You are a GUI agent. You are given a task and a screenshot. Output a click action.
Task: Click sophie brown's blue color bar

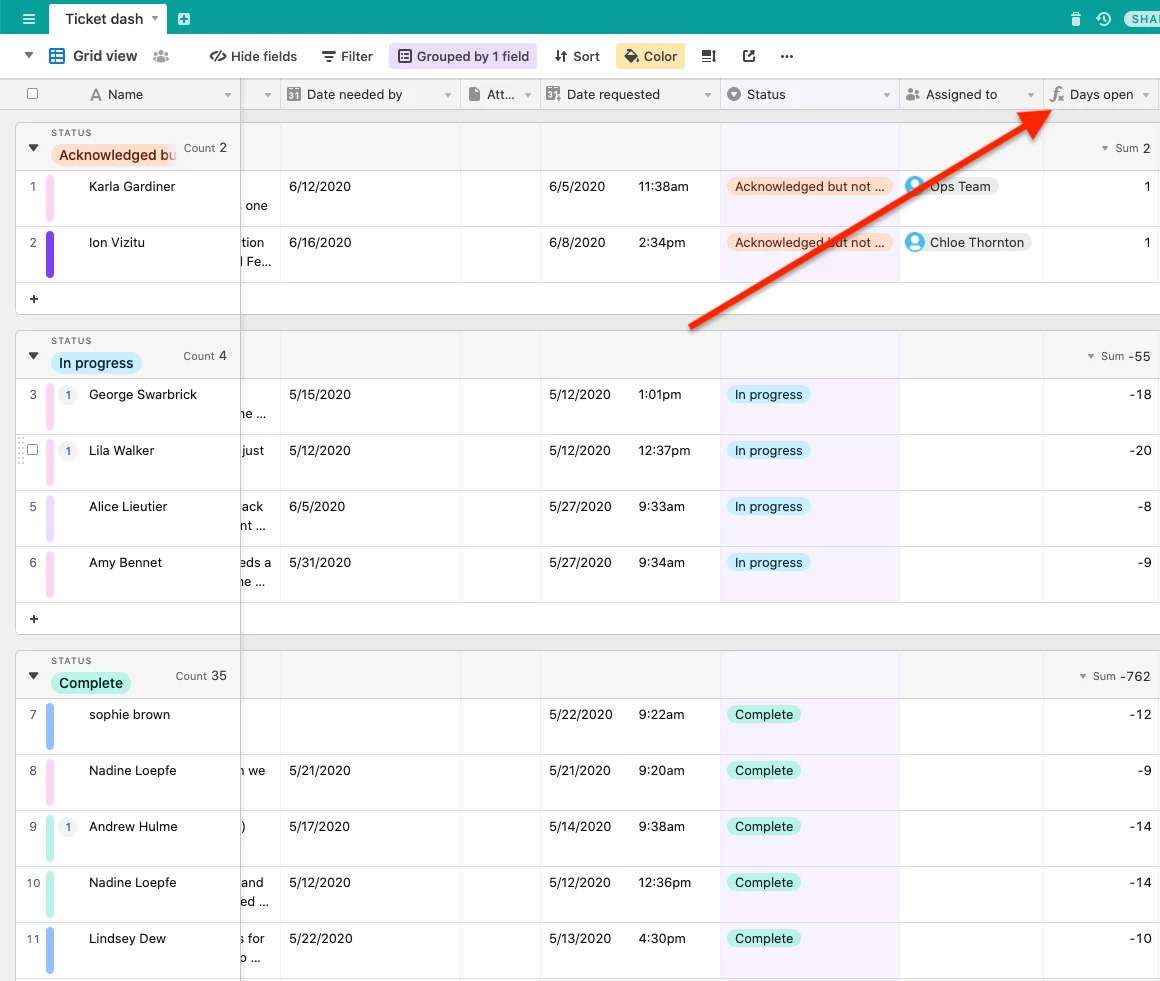pyautogui.click(x=50, y=727)
